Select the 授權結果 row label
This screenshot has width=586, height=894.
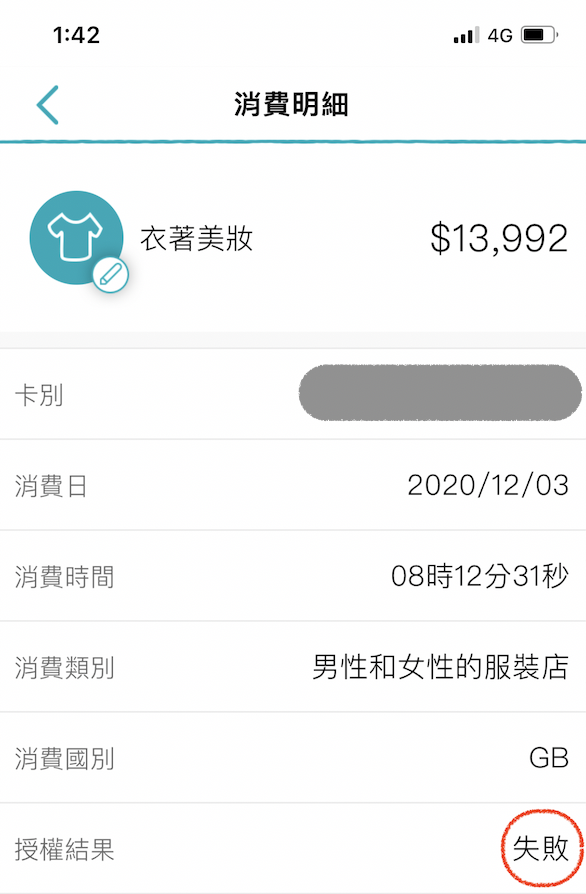(64, 850)
